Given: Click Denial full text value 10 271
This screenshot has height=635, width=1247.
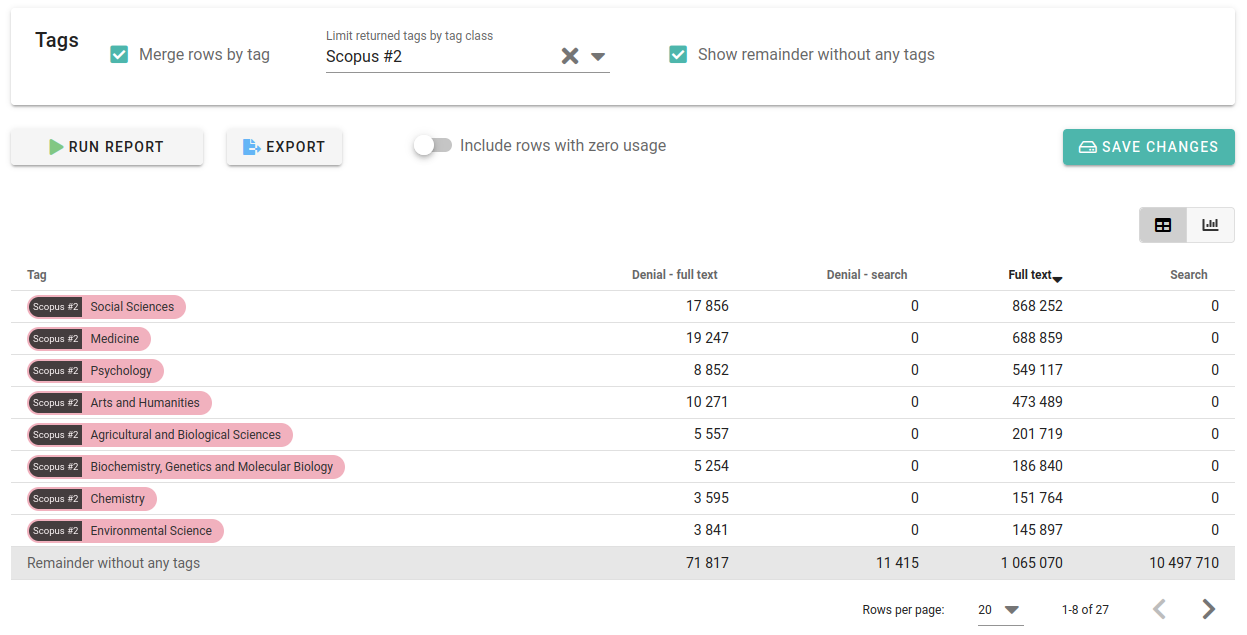Looking at the screenshot, I should tap(707, 402).
